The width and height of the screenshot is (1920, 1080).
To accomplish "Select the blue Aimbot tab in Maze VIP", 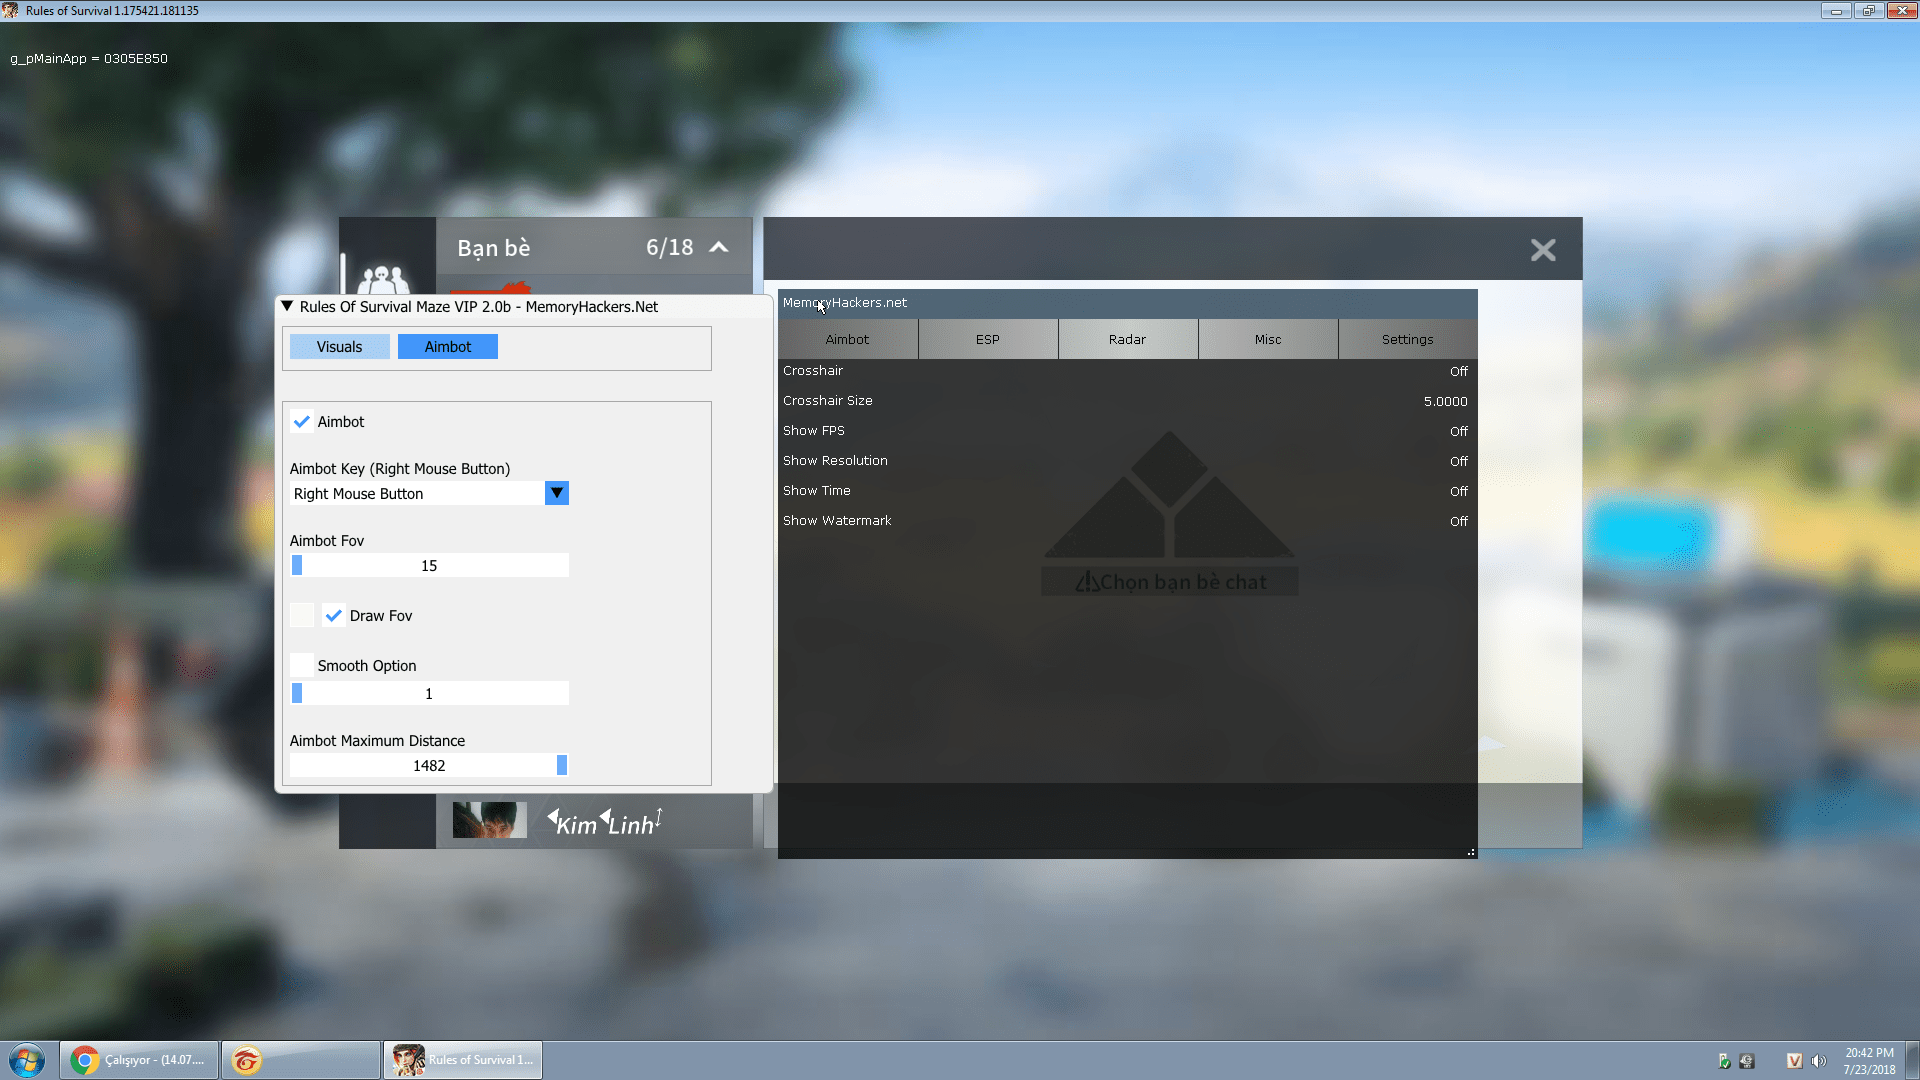I will [x=448, y=347].
